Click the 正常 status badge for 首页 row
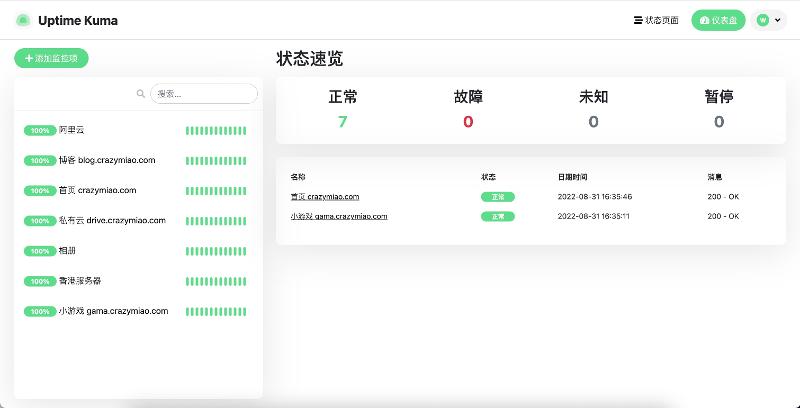The width and height of the screenshot is (800, 408). (497, 197)
